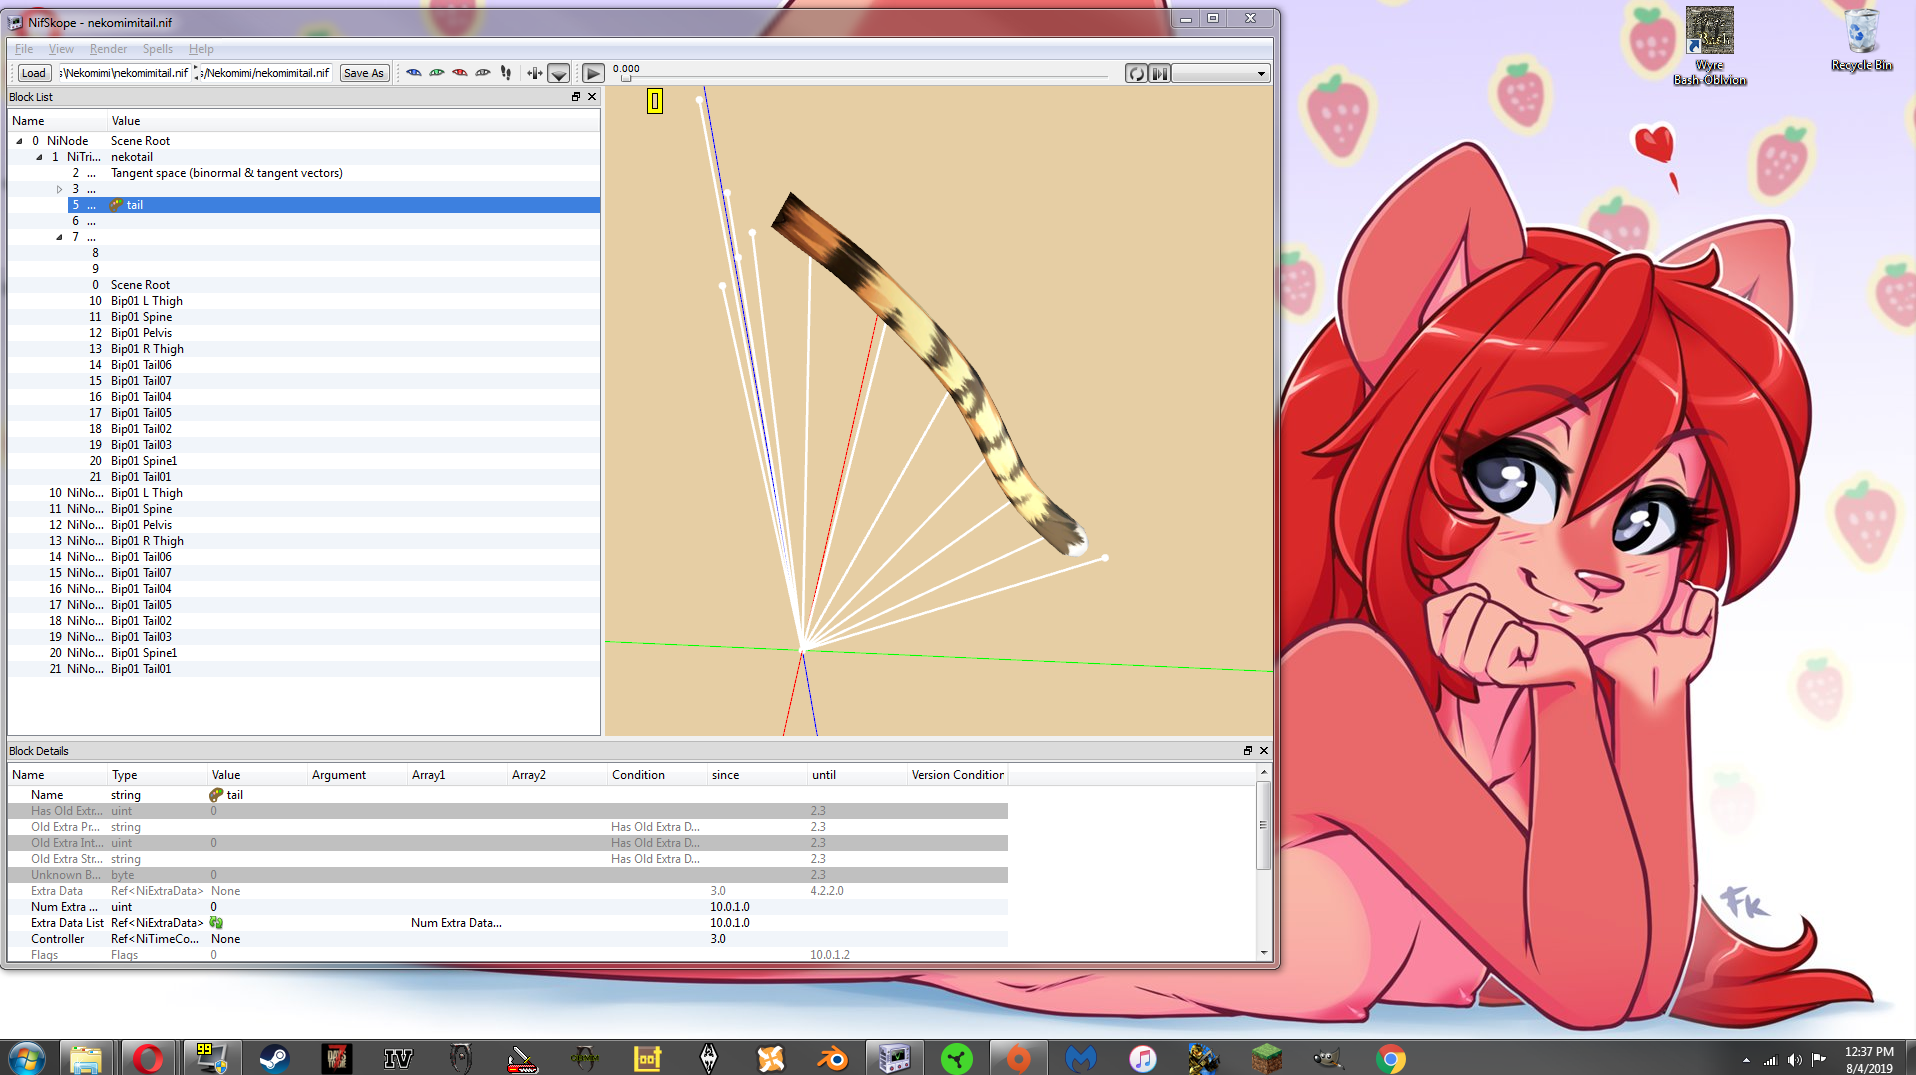
Task: Select NiNode 21 Bip01 Tail01 row
Action: tap(305, 669)
